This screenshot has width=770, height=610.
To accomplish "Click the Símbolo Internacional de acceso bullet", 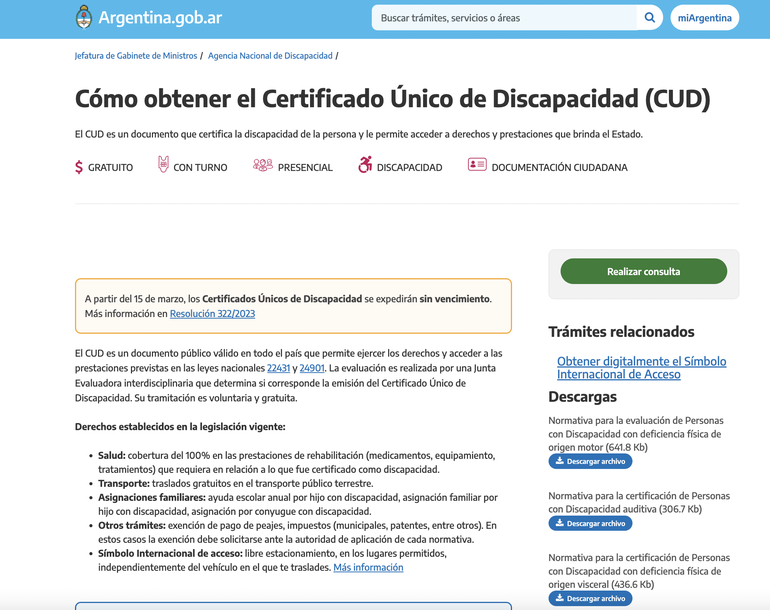I will point(273,560).
